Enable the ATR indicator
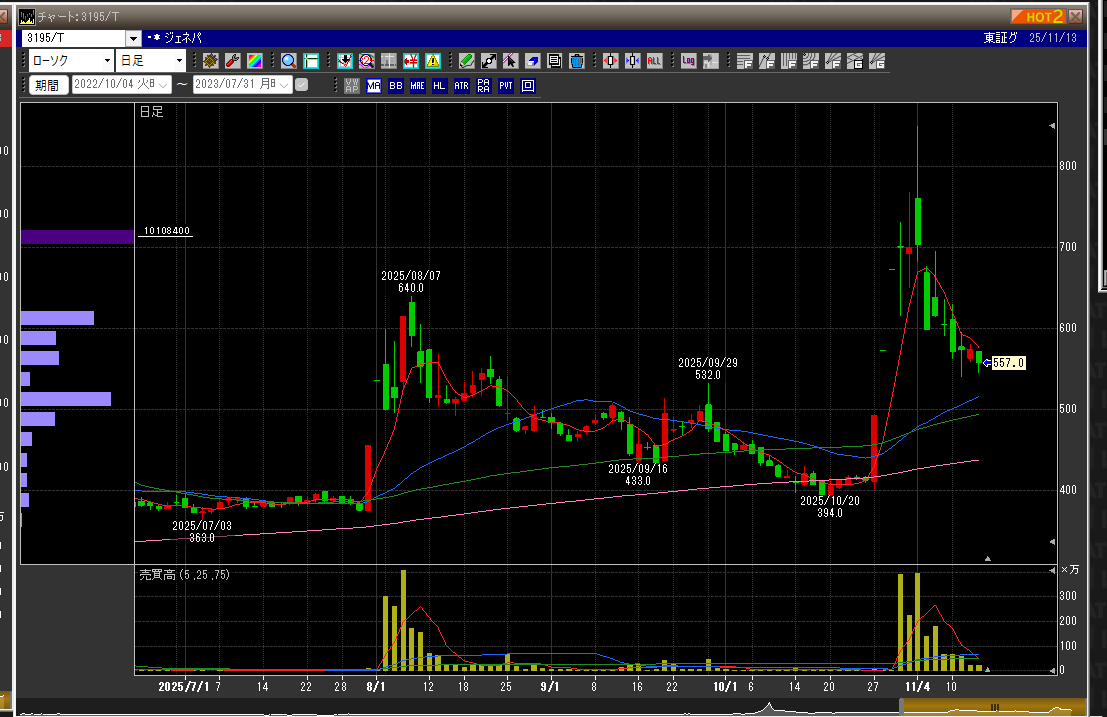1107x717 pixels. [461, 86]
